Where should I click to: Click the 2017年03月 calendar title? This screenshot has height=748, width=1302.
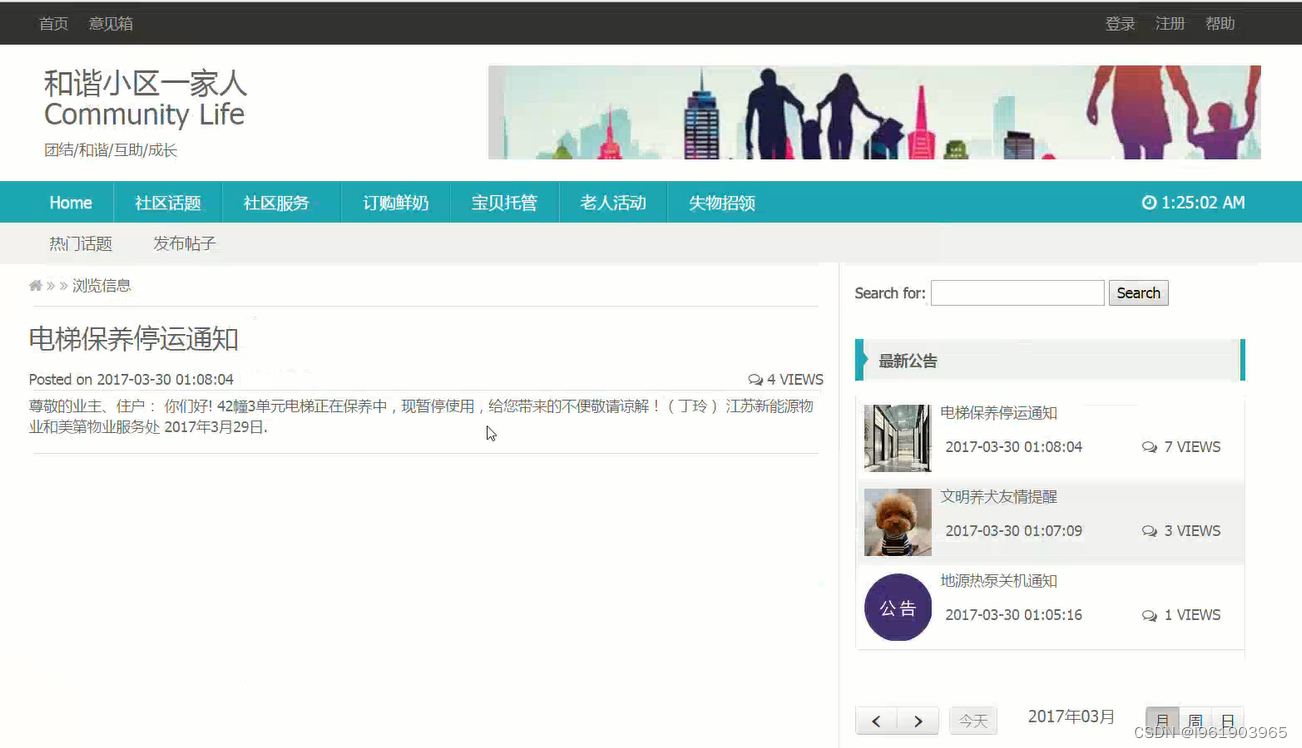click(x=1071, y=717)
